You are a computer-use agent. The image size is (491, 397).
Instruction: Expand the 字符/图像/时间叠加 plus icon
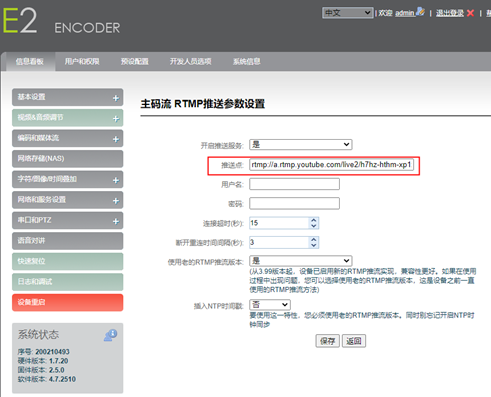116,180
